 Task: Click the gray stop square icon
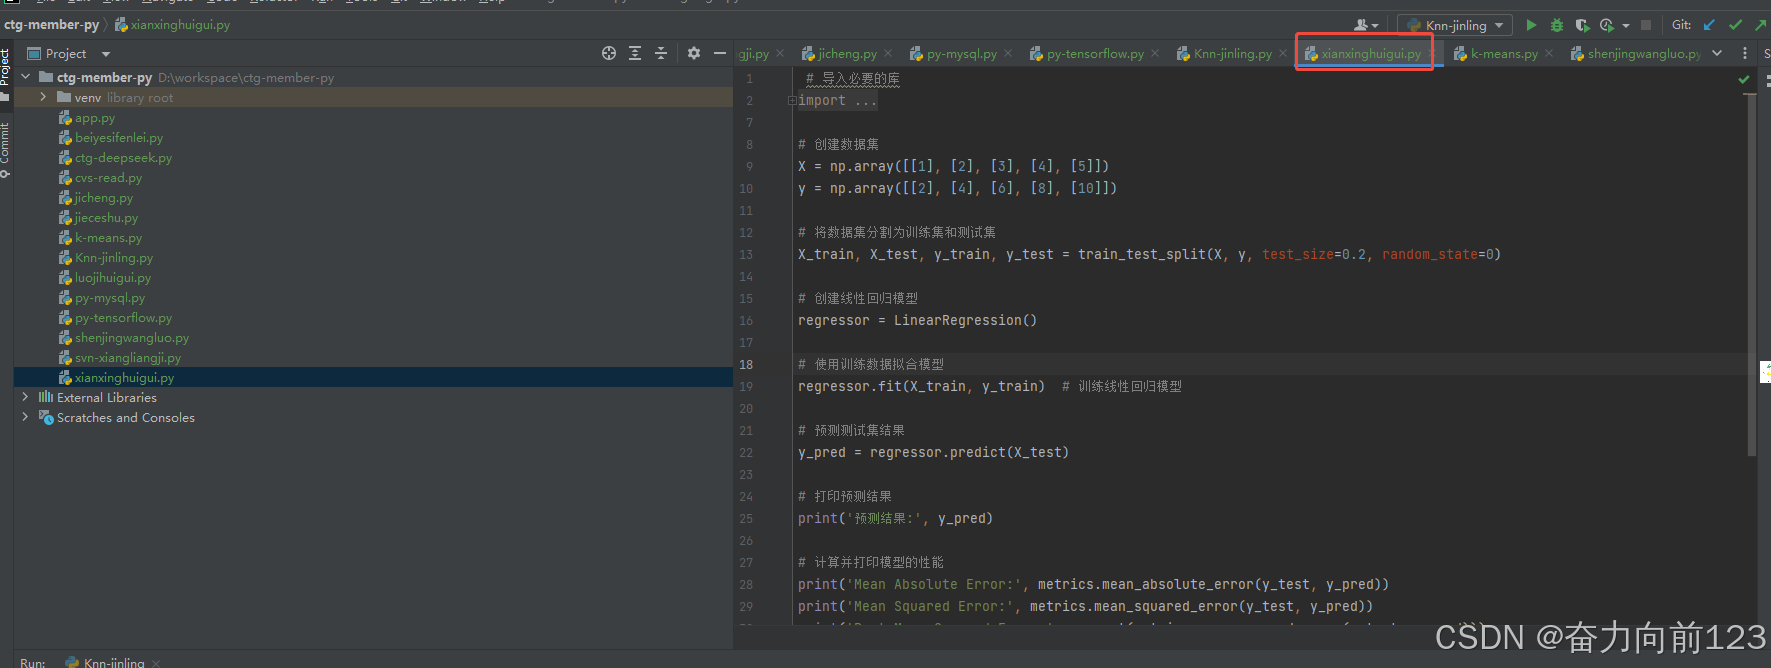click(1646, 25)
